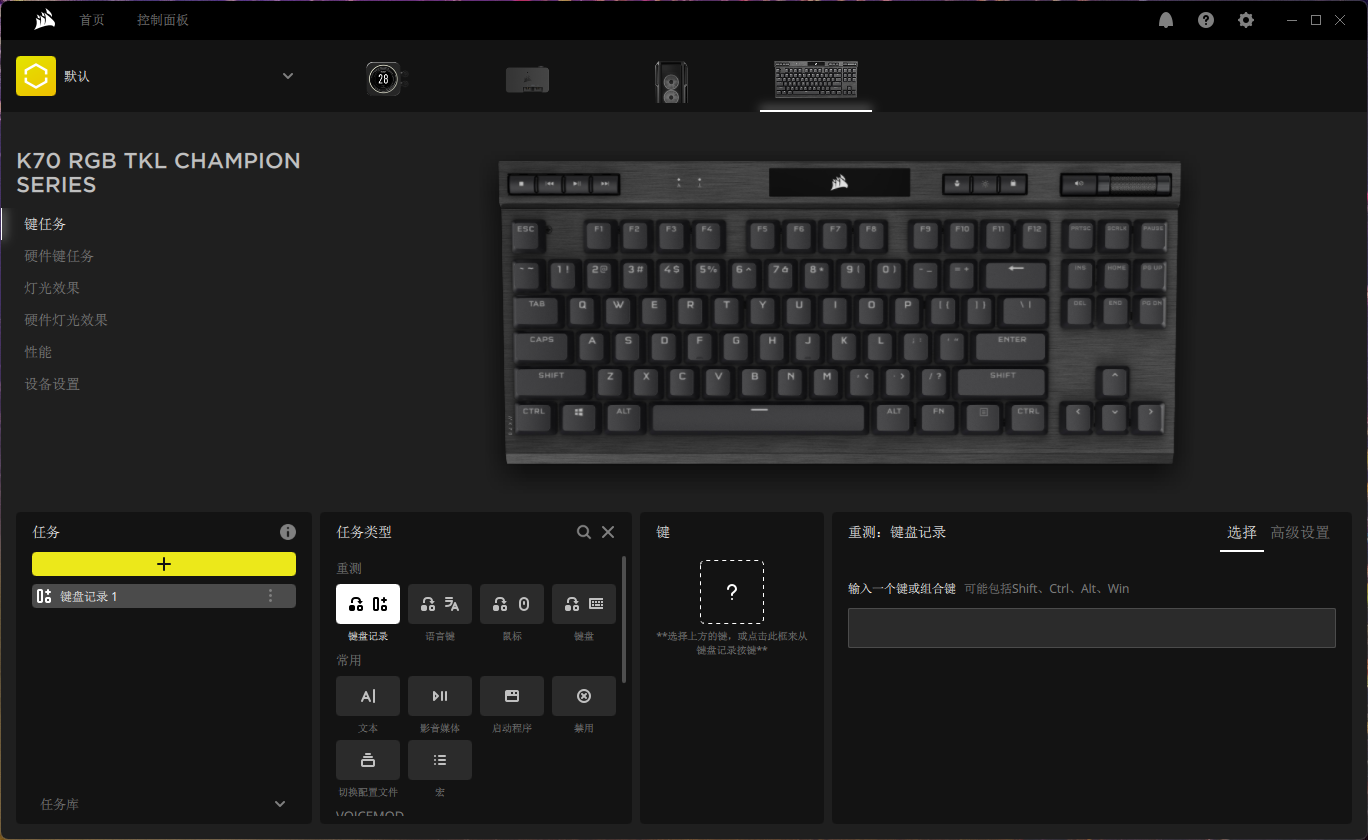
Task: Click the task type list scrollbar
Action: click(x=625, y=620)
